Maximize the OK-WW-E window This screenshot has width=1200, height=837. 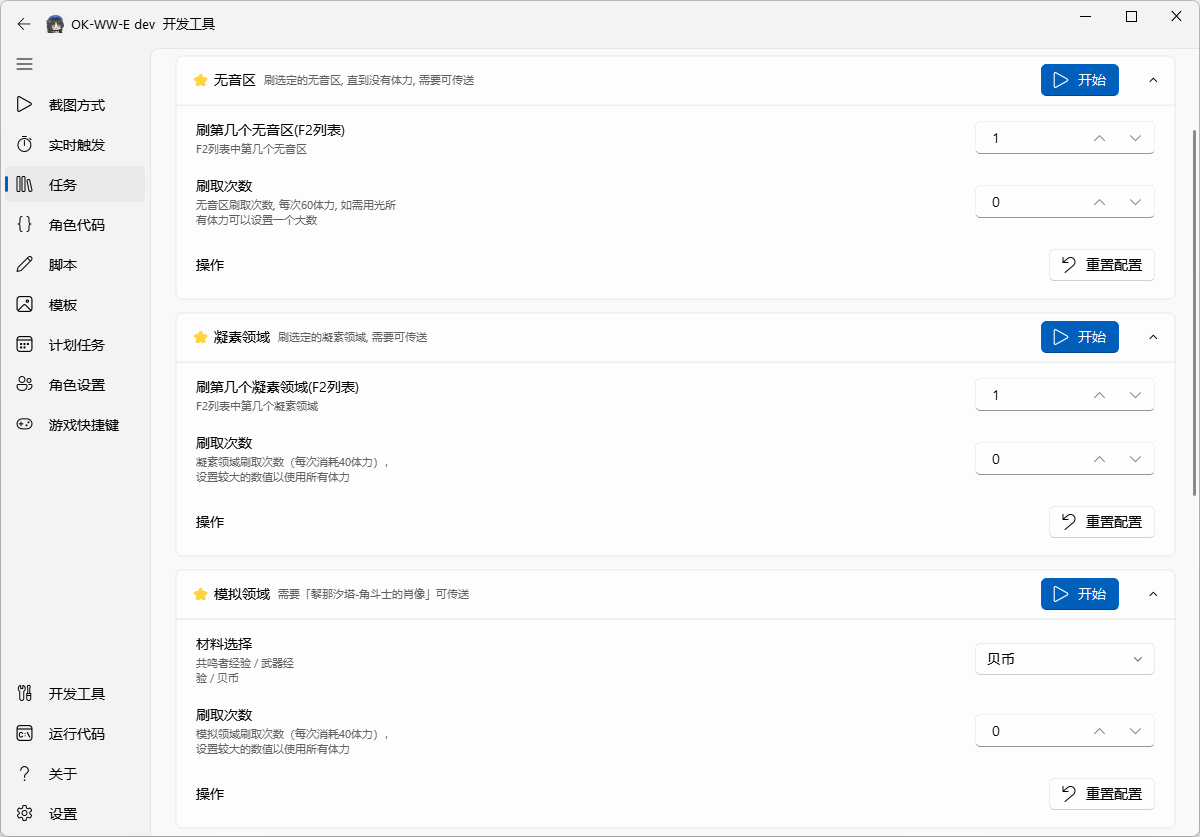coord(1131,16)
